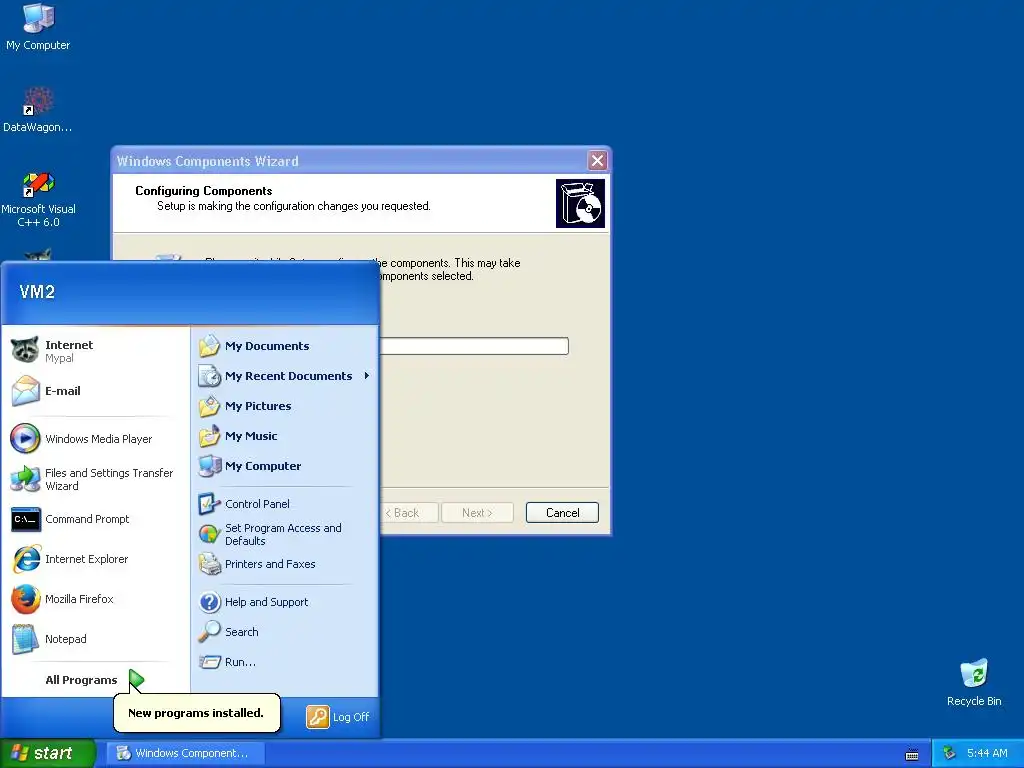
Task: Open the Printers and Faxes icon
Action: 210,564
